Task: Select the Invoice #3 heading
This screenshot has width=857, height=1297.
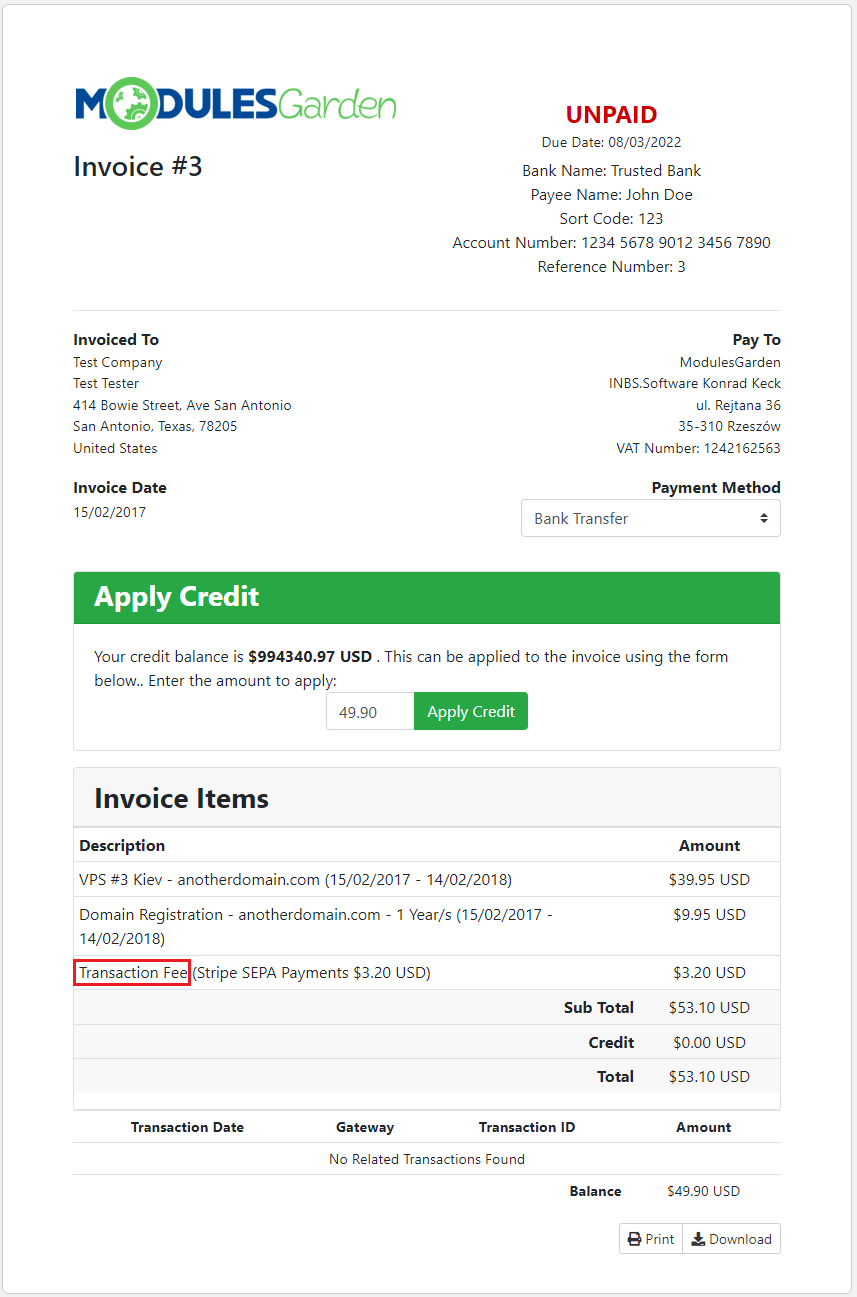Action: 138,166
